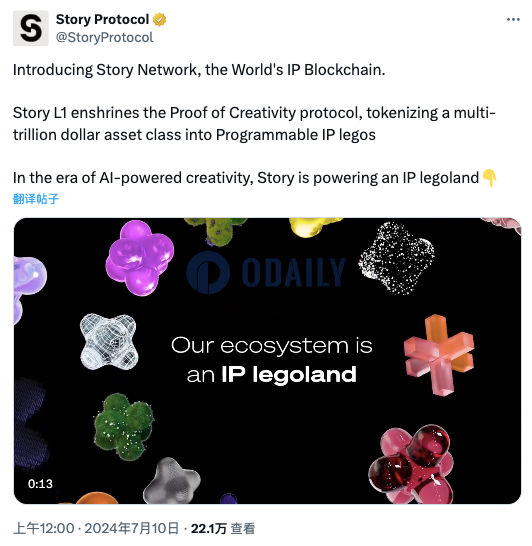
Task: Open the 2024年7月10日 post date
Action: pyautogui.click(x=132, y=528)
